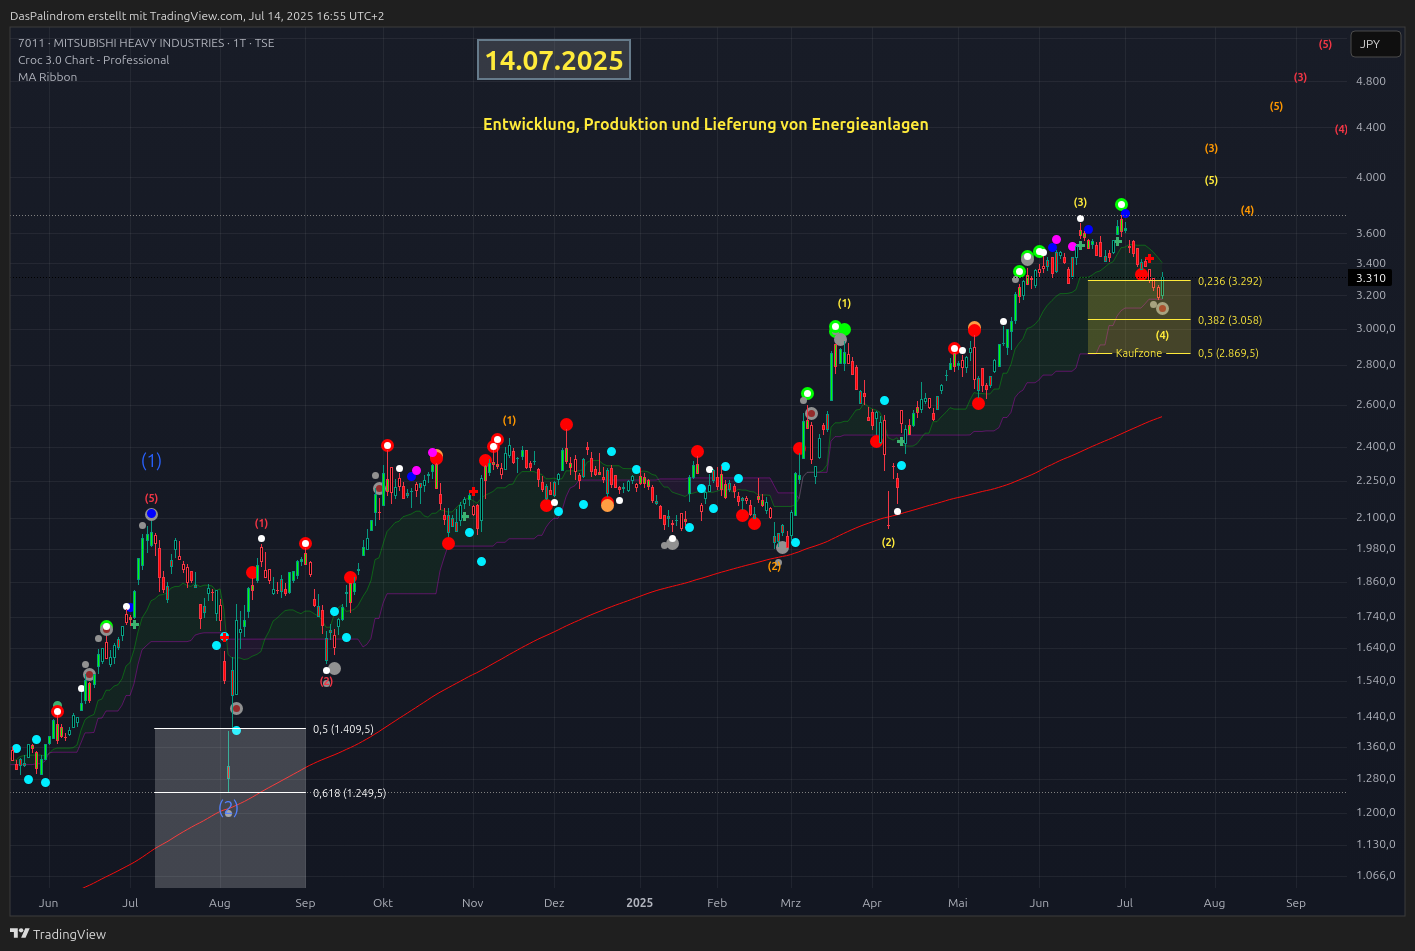Expand the Croc 3.0 Chart indicator legend
Viewport: 1415px width, 951px height.
coord(93,60)
